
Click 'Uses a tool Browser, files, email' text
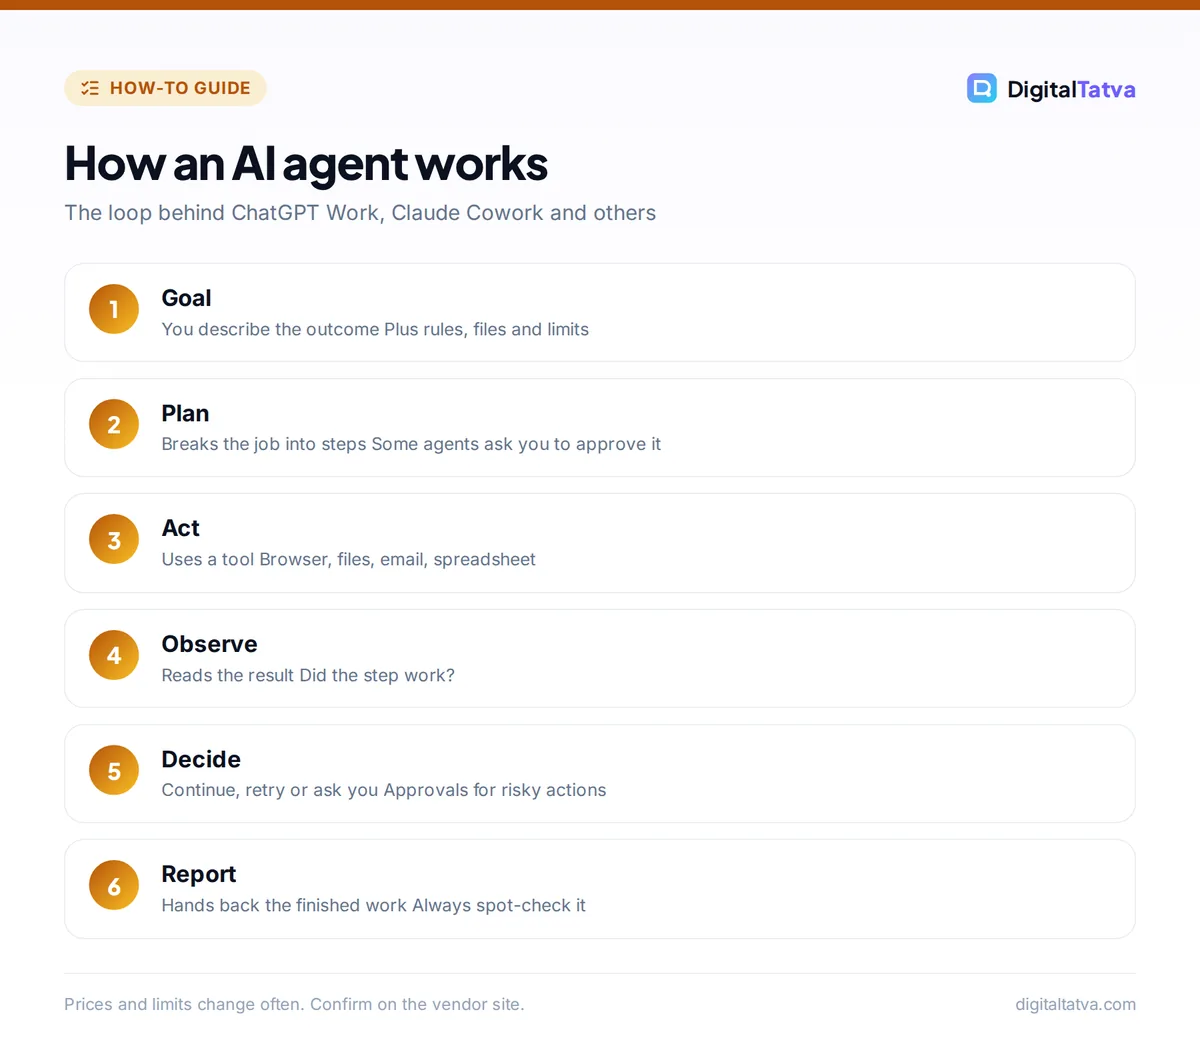coord(349,559)
